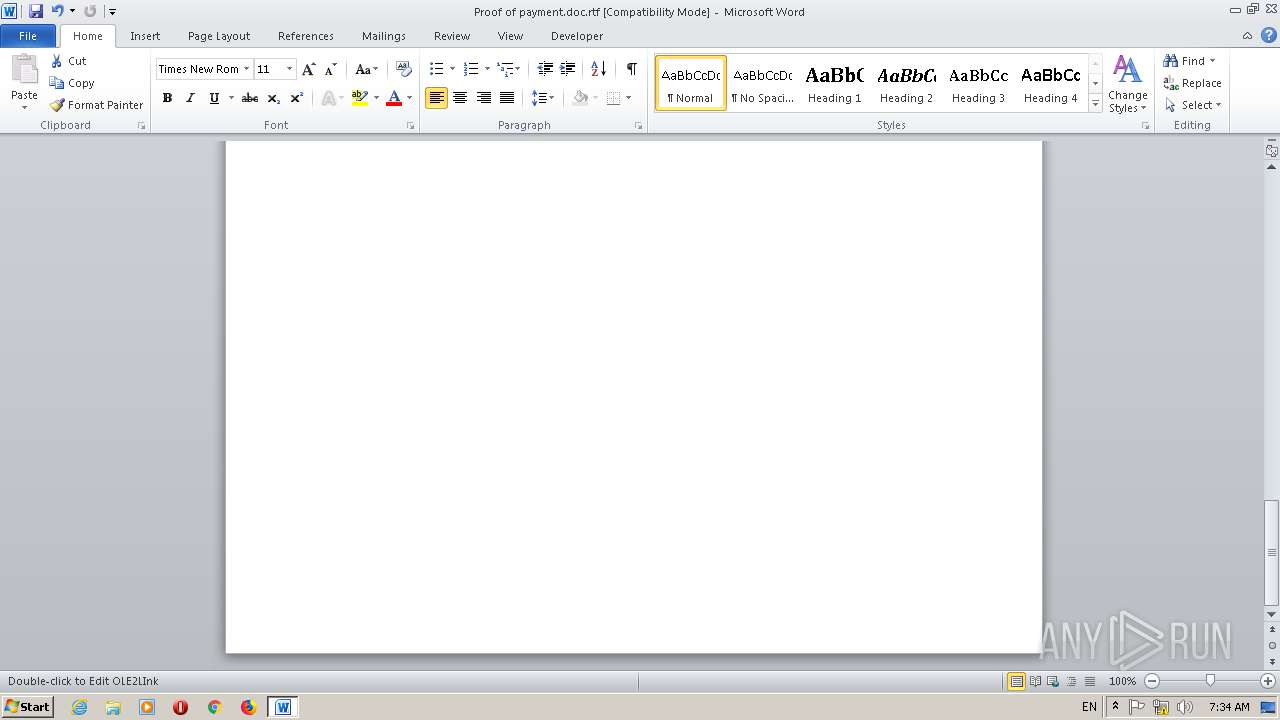Toggle underline formatting
The image size is (1280, 720).
pos(214,98)
